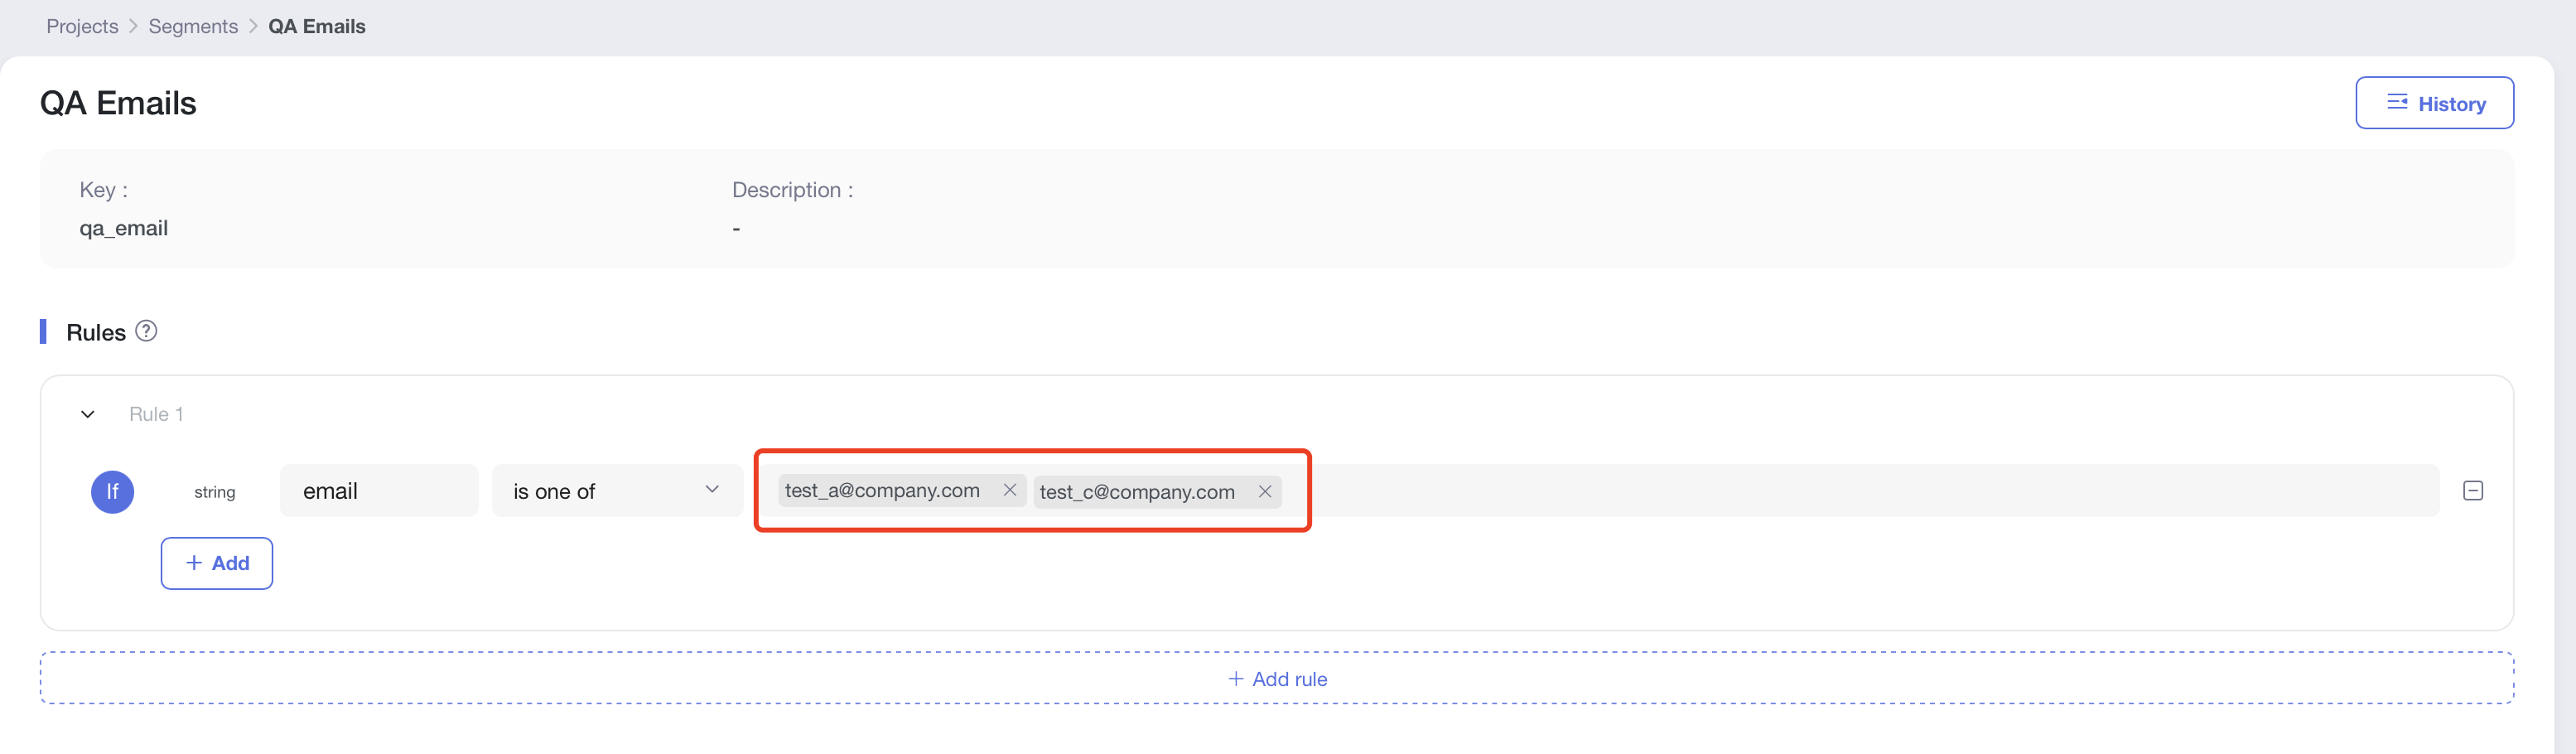Add a new condition with Add button
2576x754 pixels.
pos(217,563)
